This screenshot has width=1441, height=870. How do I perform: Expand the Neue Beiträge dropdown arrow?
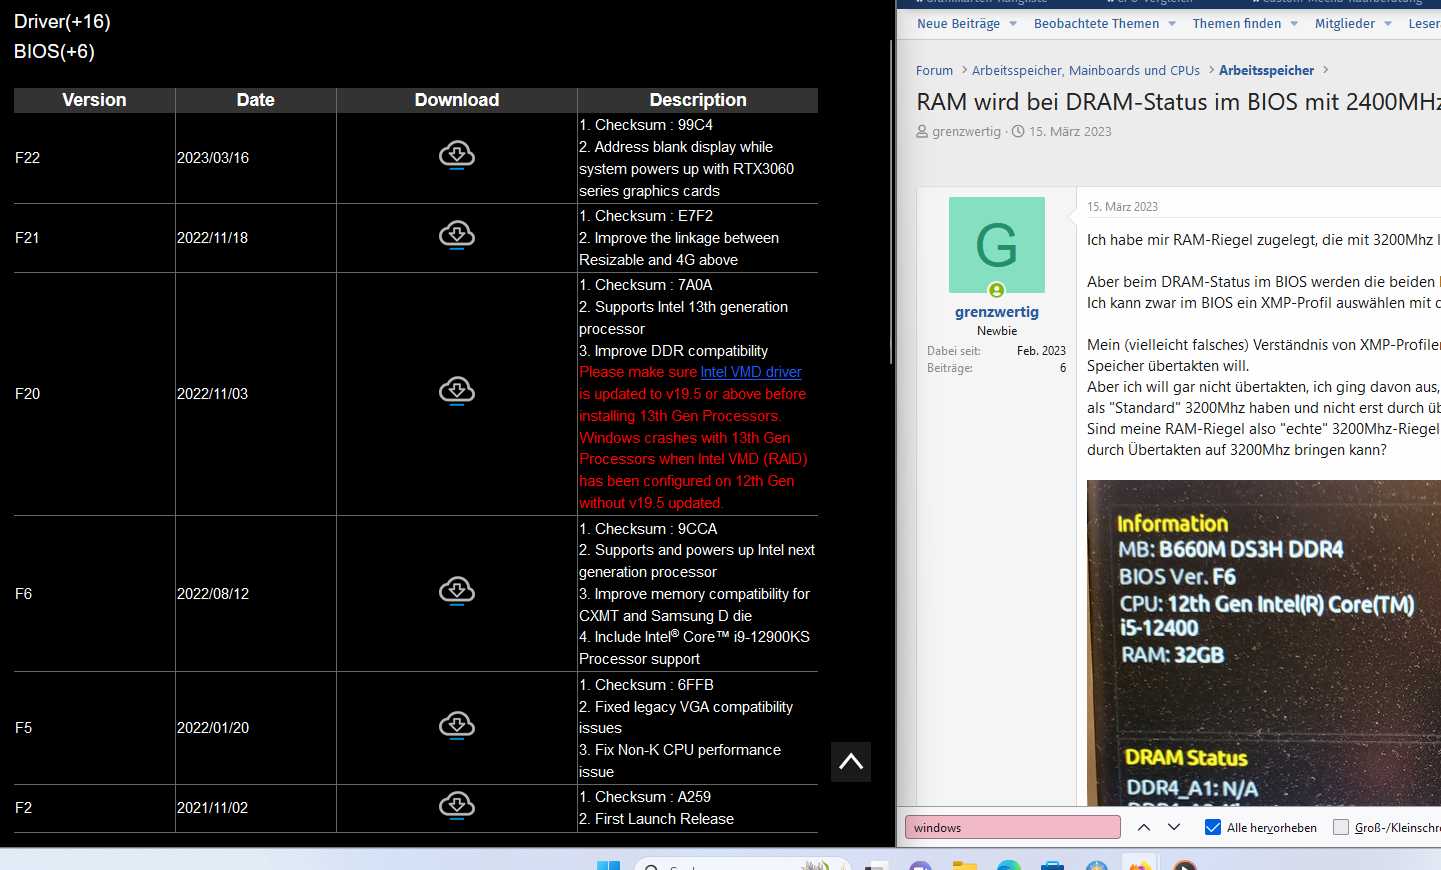pos(1013,24)
